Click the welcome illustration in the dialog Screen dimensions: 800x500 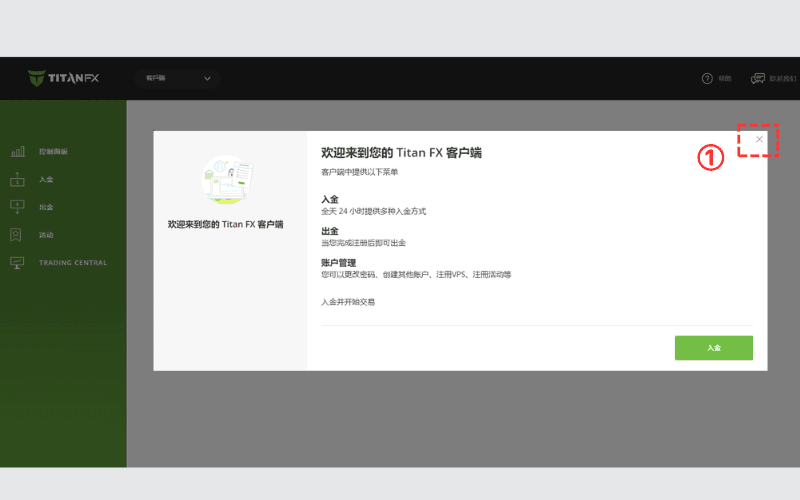(x=228, y=180)
